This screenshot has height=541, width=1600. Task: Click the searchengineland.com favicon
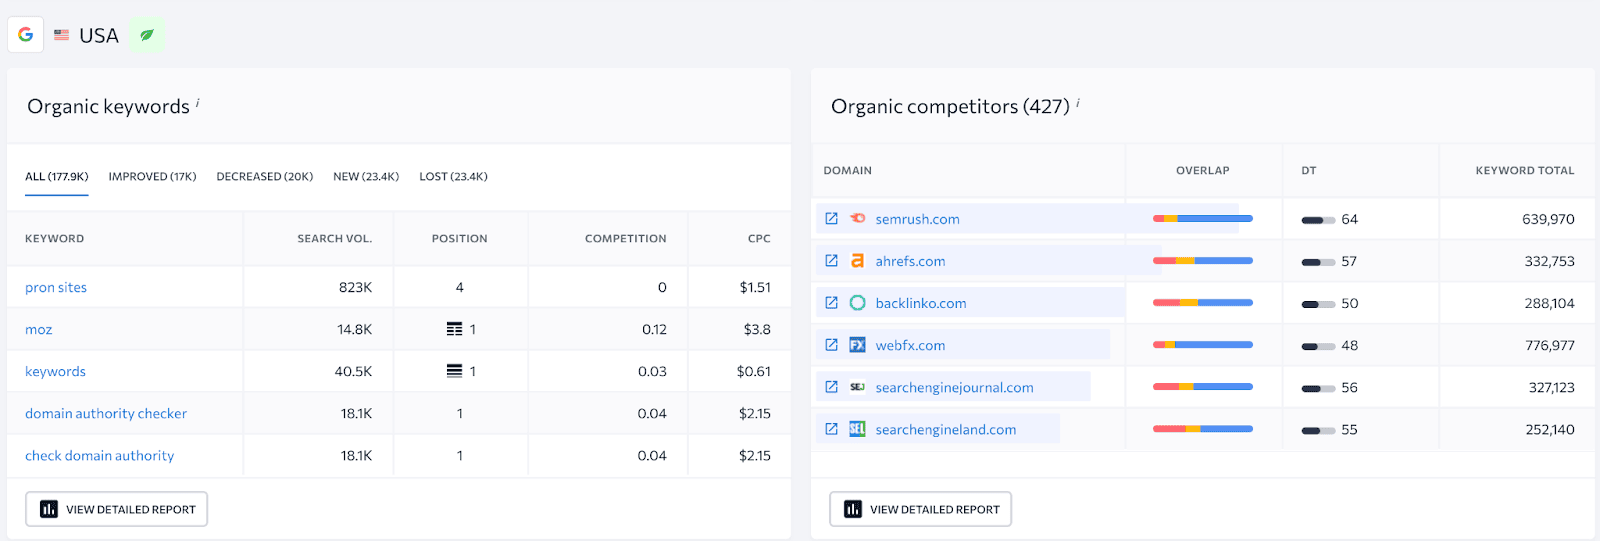tap(857, 428)
